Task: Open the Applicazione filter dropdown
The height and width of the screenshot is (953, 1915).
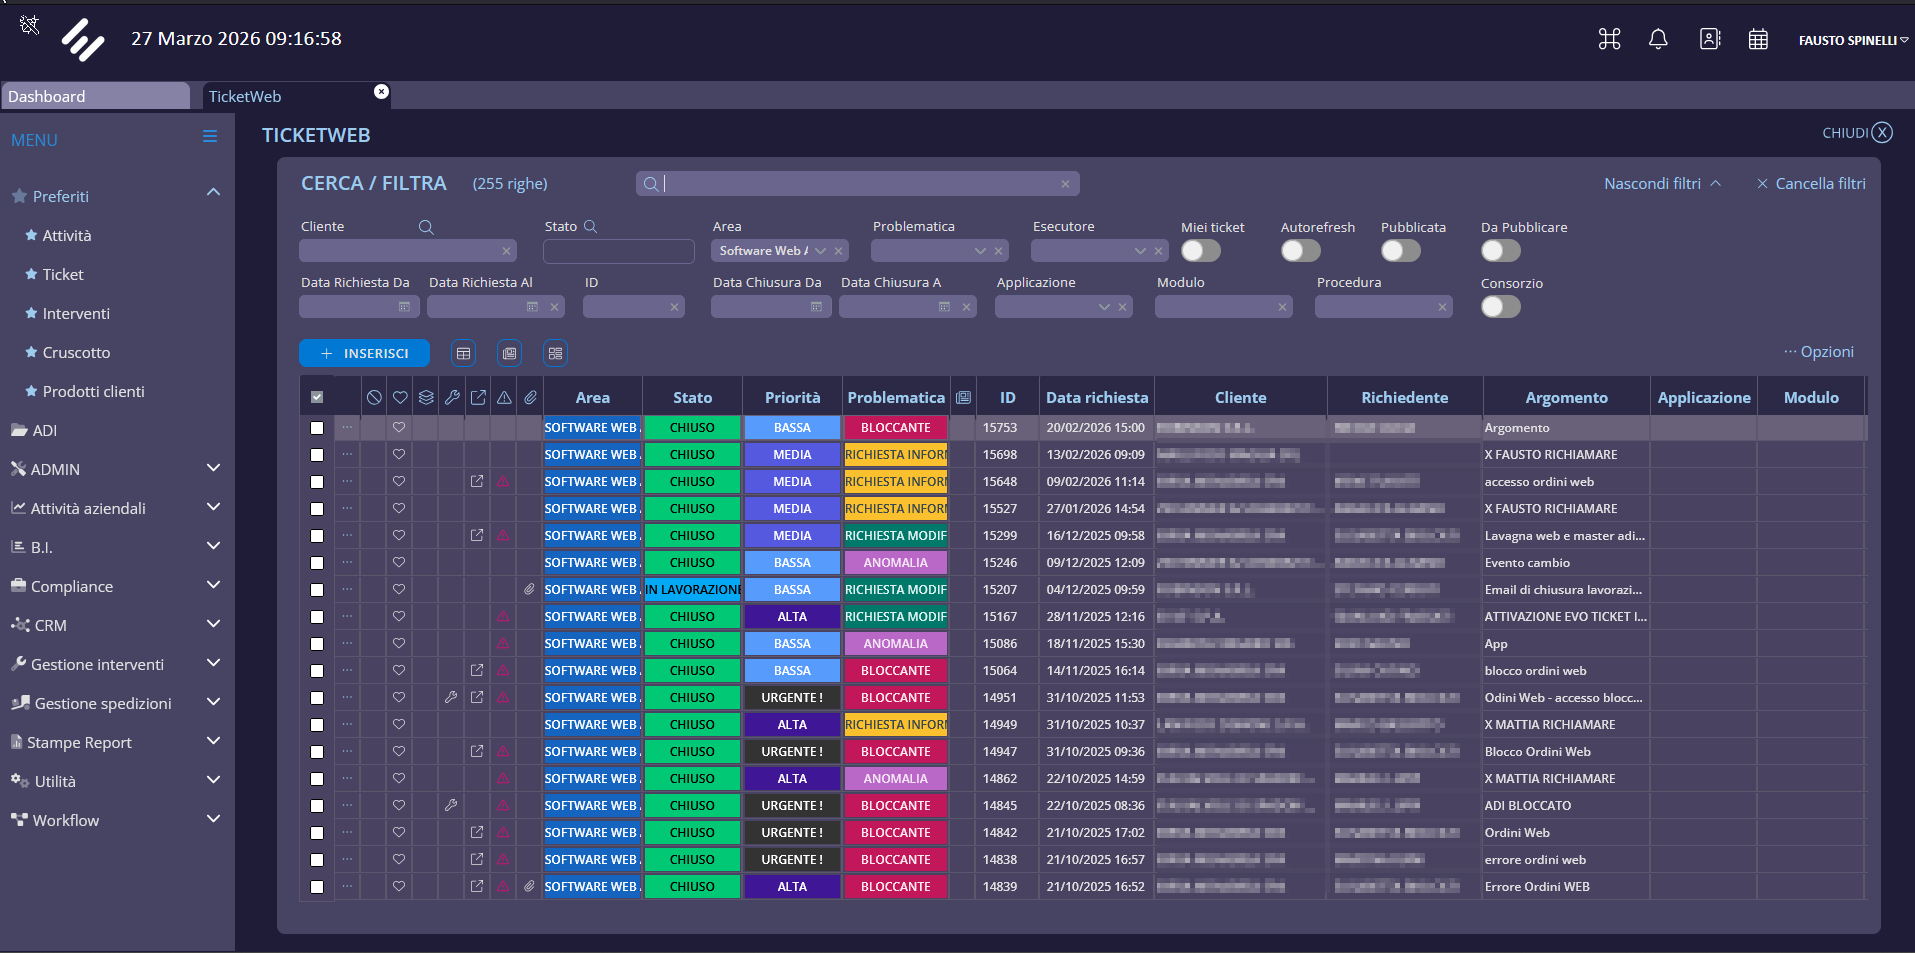Action: point(1104,307)
